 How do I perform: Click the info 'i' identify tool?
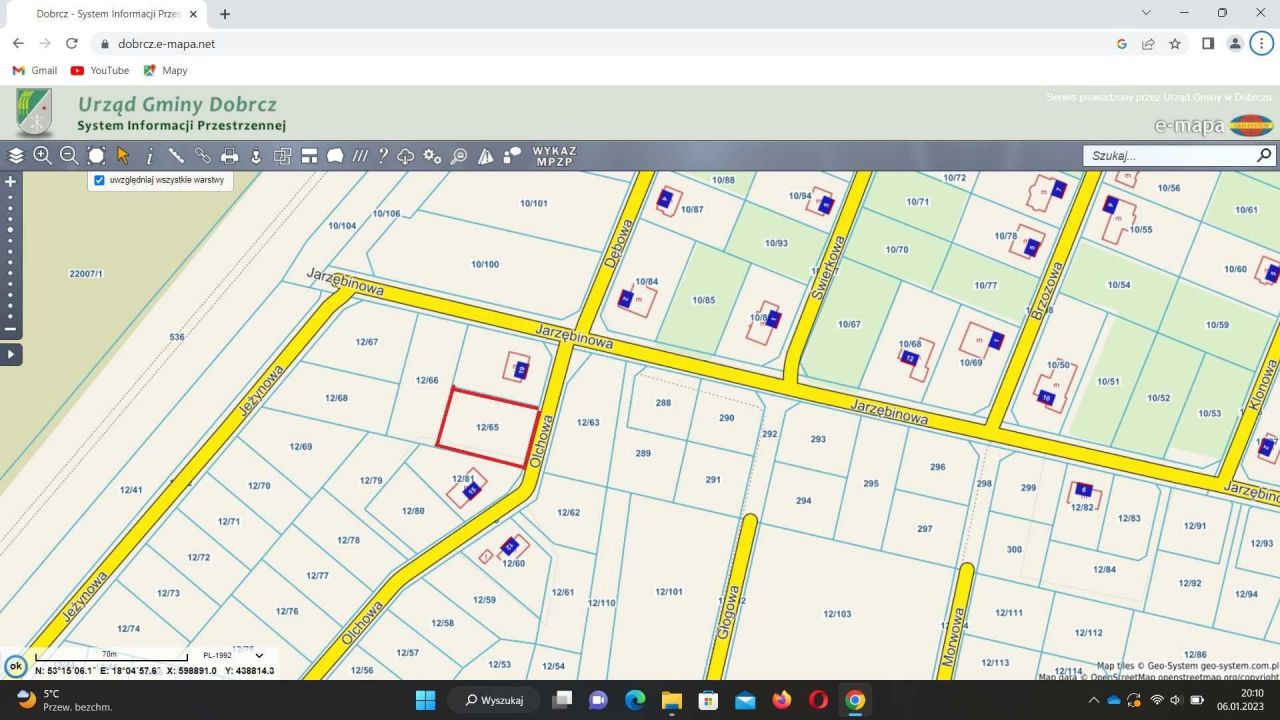click(x=150, y=155)
